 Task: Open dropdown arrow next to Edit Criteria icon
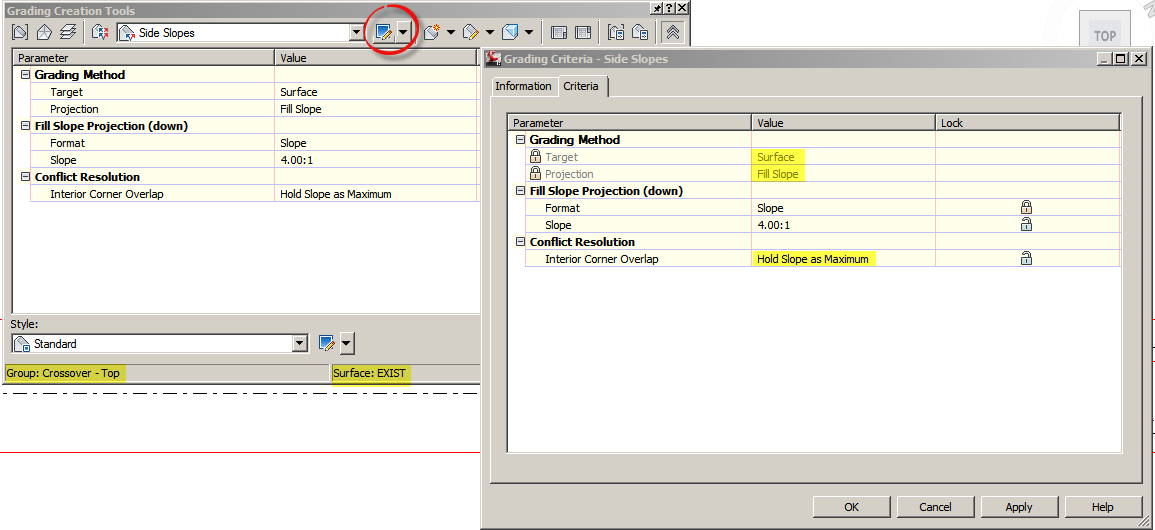403,32
